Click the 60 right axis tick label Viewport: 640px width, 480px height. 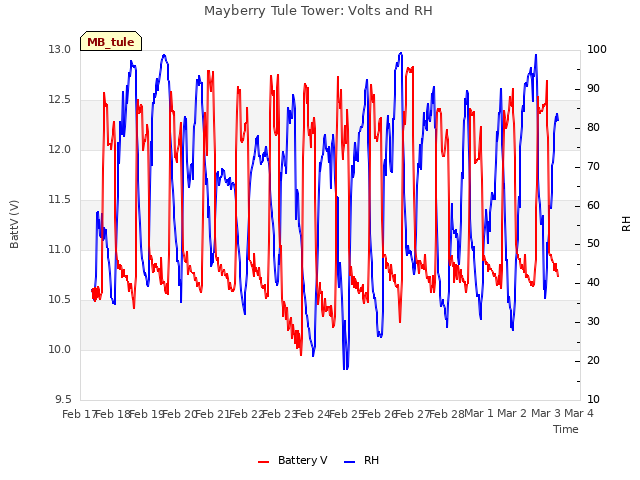(593, 205)
